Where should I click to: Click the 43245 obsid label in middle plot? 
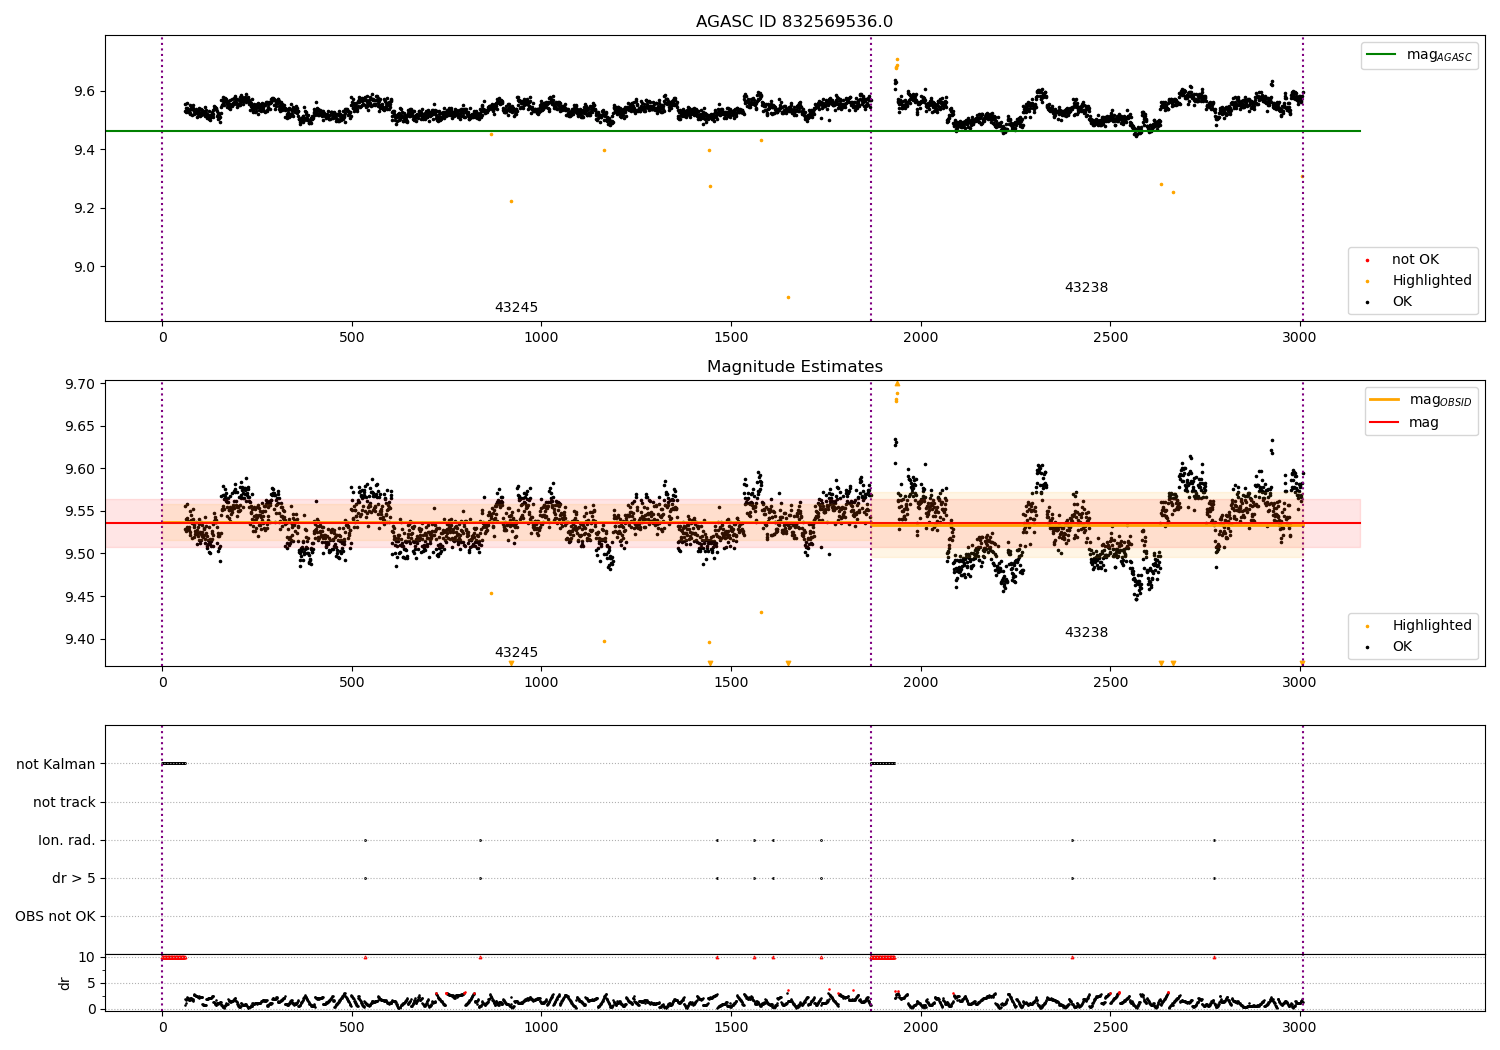pyautogui.click(x=516, y=653)
